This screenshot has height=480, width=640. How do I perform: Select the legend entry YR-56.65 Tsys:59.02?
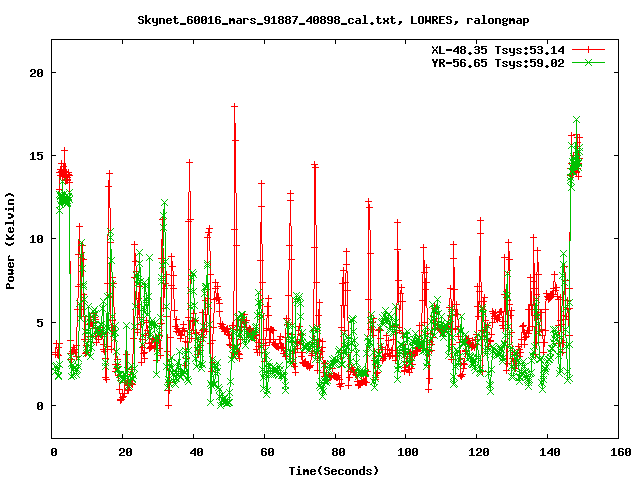pyautogui.click(x=498, y=63)
